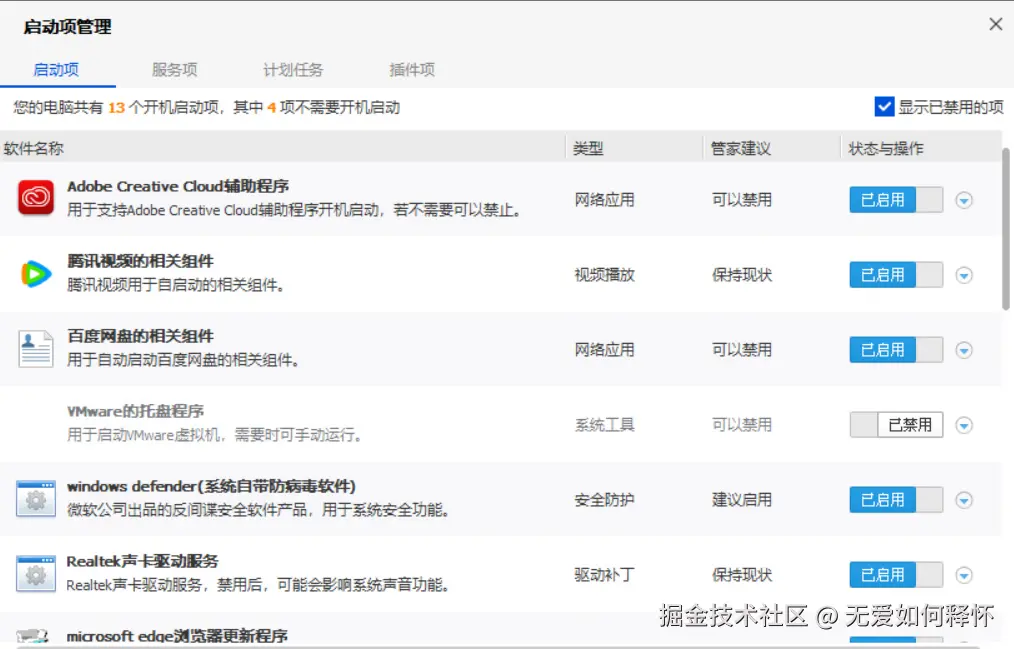Click the 百度网盘 document icon
This screenshot has width=1014, height=649.
tap(36, 349)
